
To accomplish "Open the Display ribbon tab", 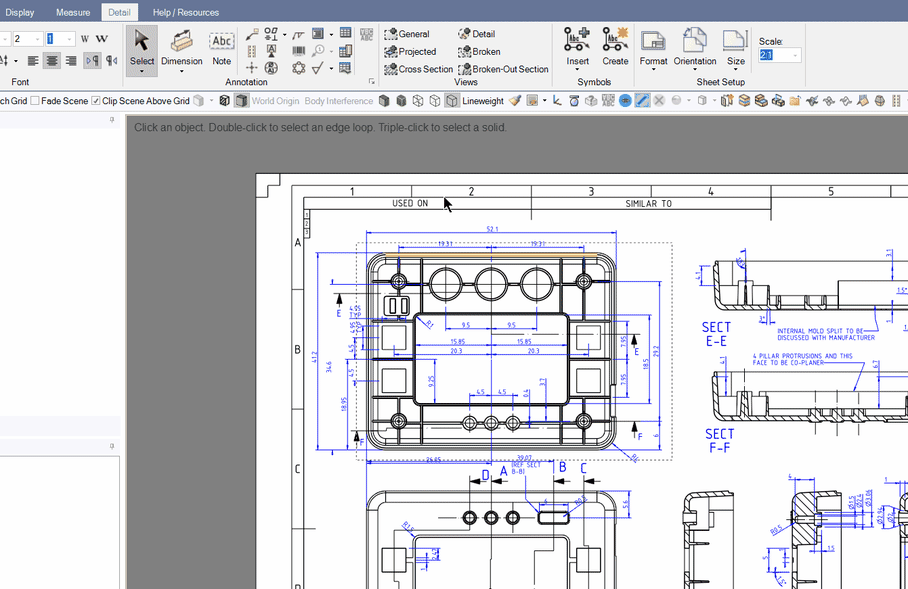I will (x=19, y=12).
